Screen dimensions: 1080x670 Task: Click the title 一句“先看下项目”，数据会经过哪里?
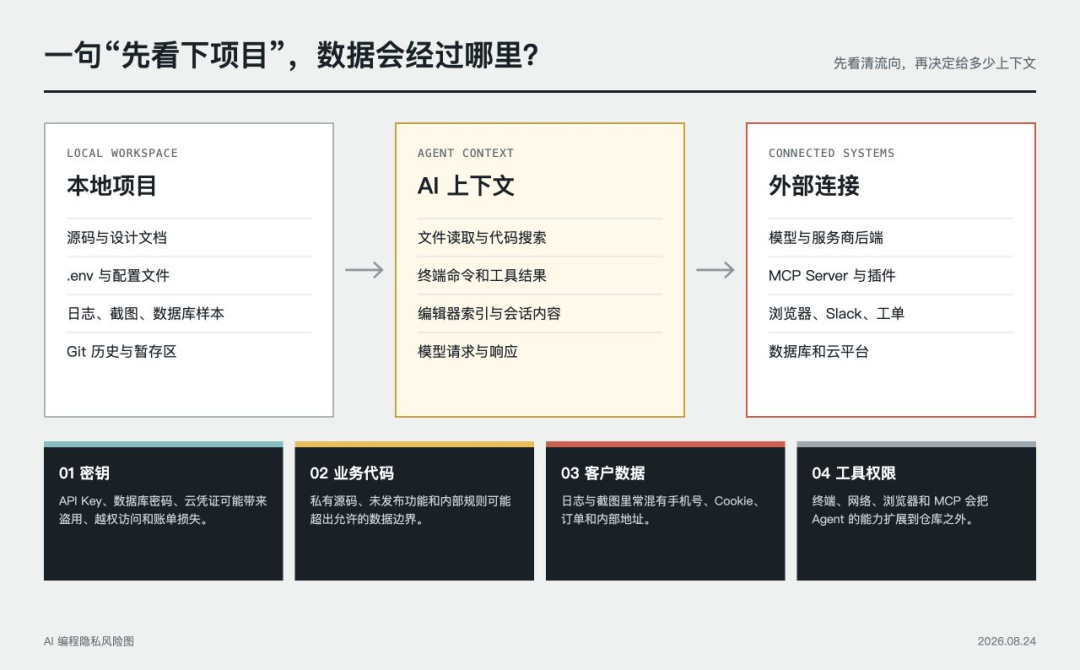coord(291,55)
